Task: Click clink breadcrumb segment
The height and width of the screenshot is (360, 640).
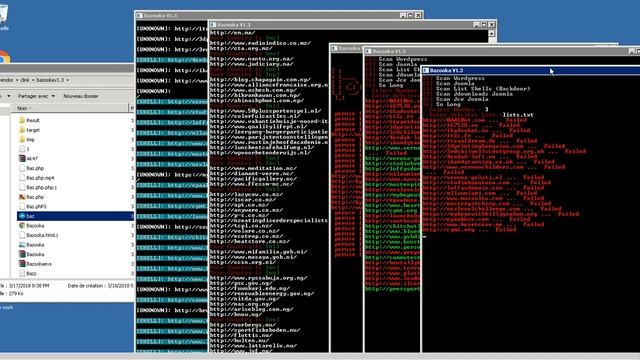Action: coord(25,80)
